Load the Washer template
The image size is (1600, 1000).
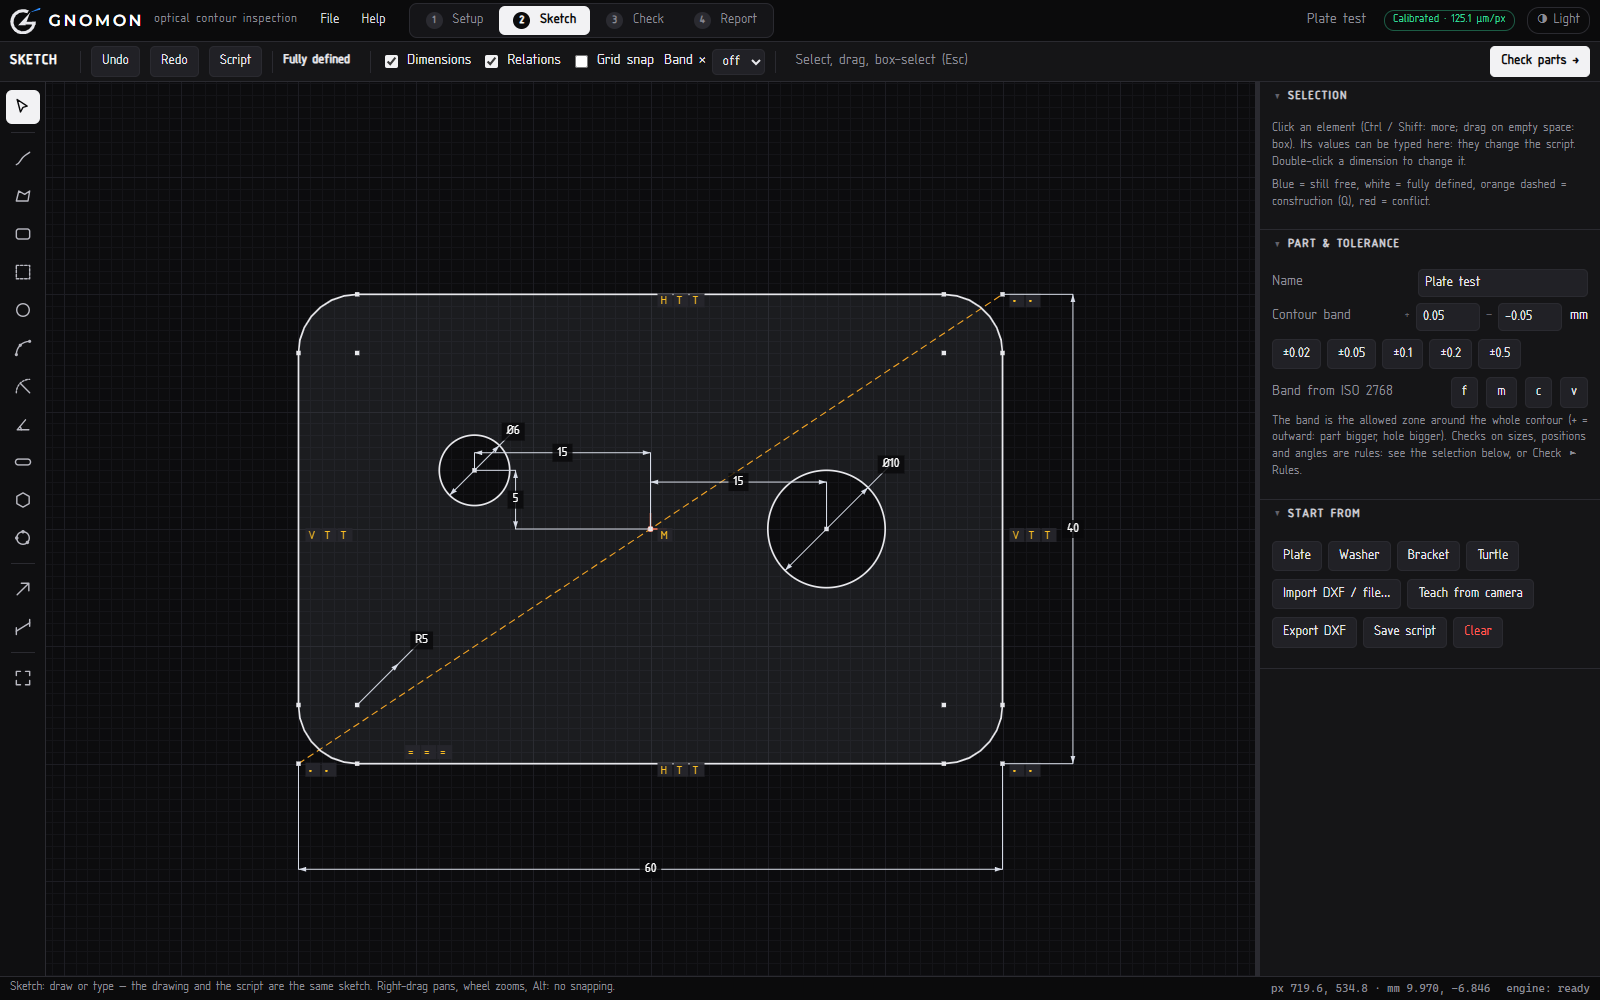pyautogui.click(x=1359, y=555)
